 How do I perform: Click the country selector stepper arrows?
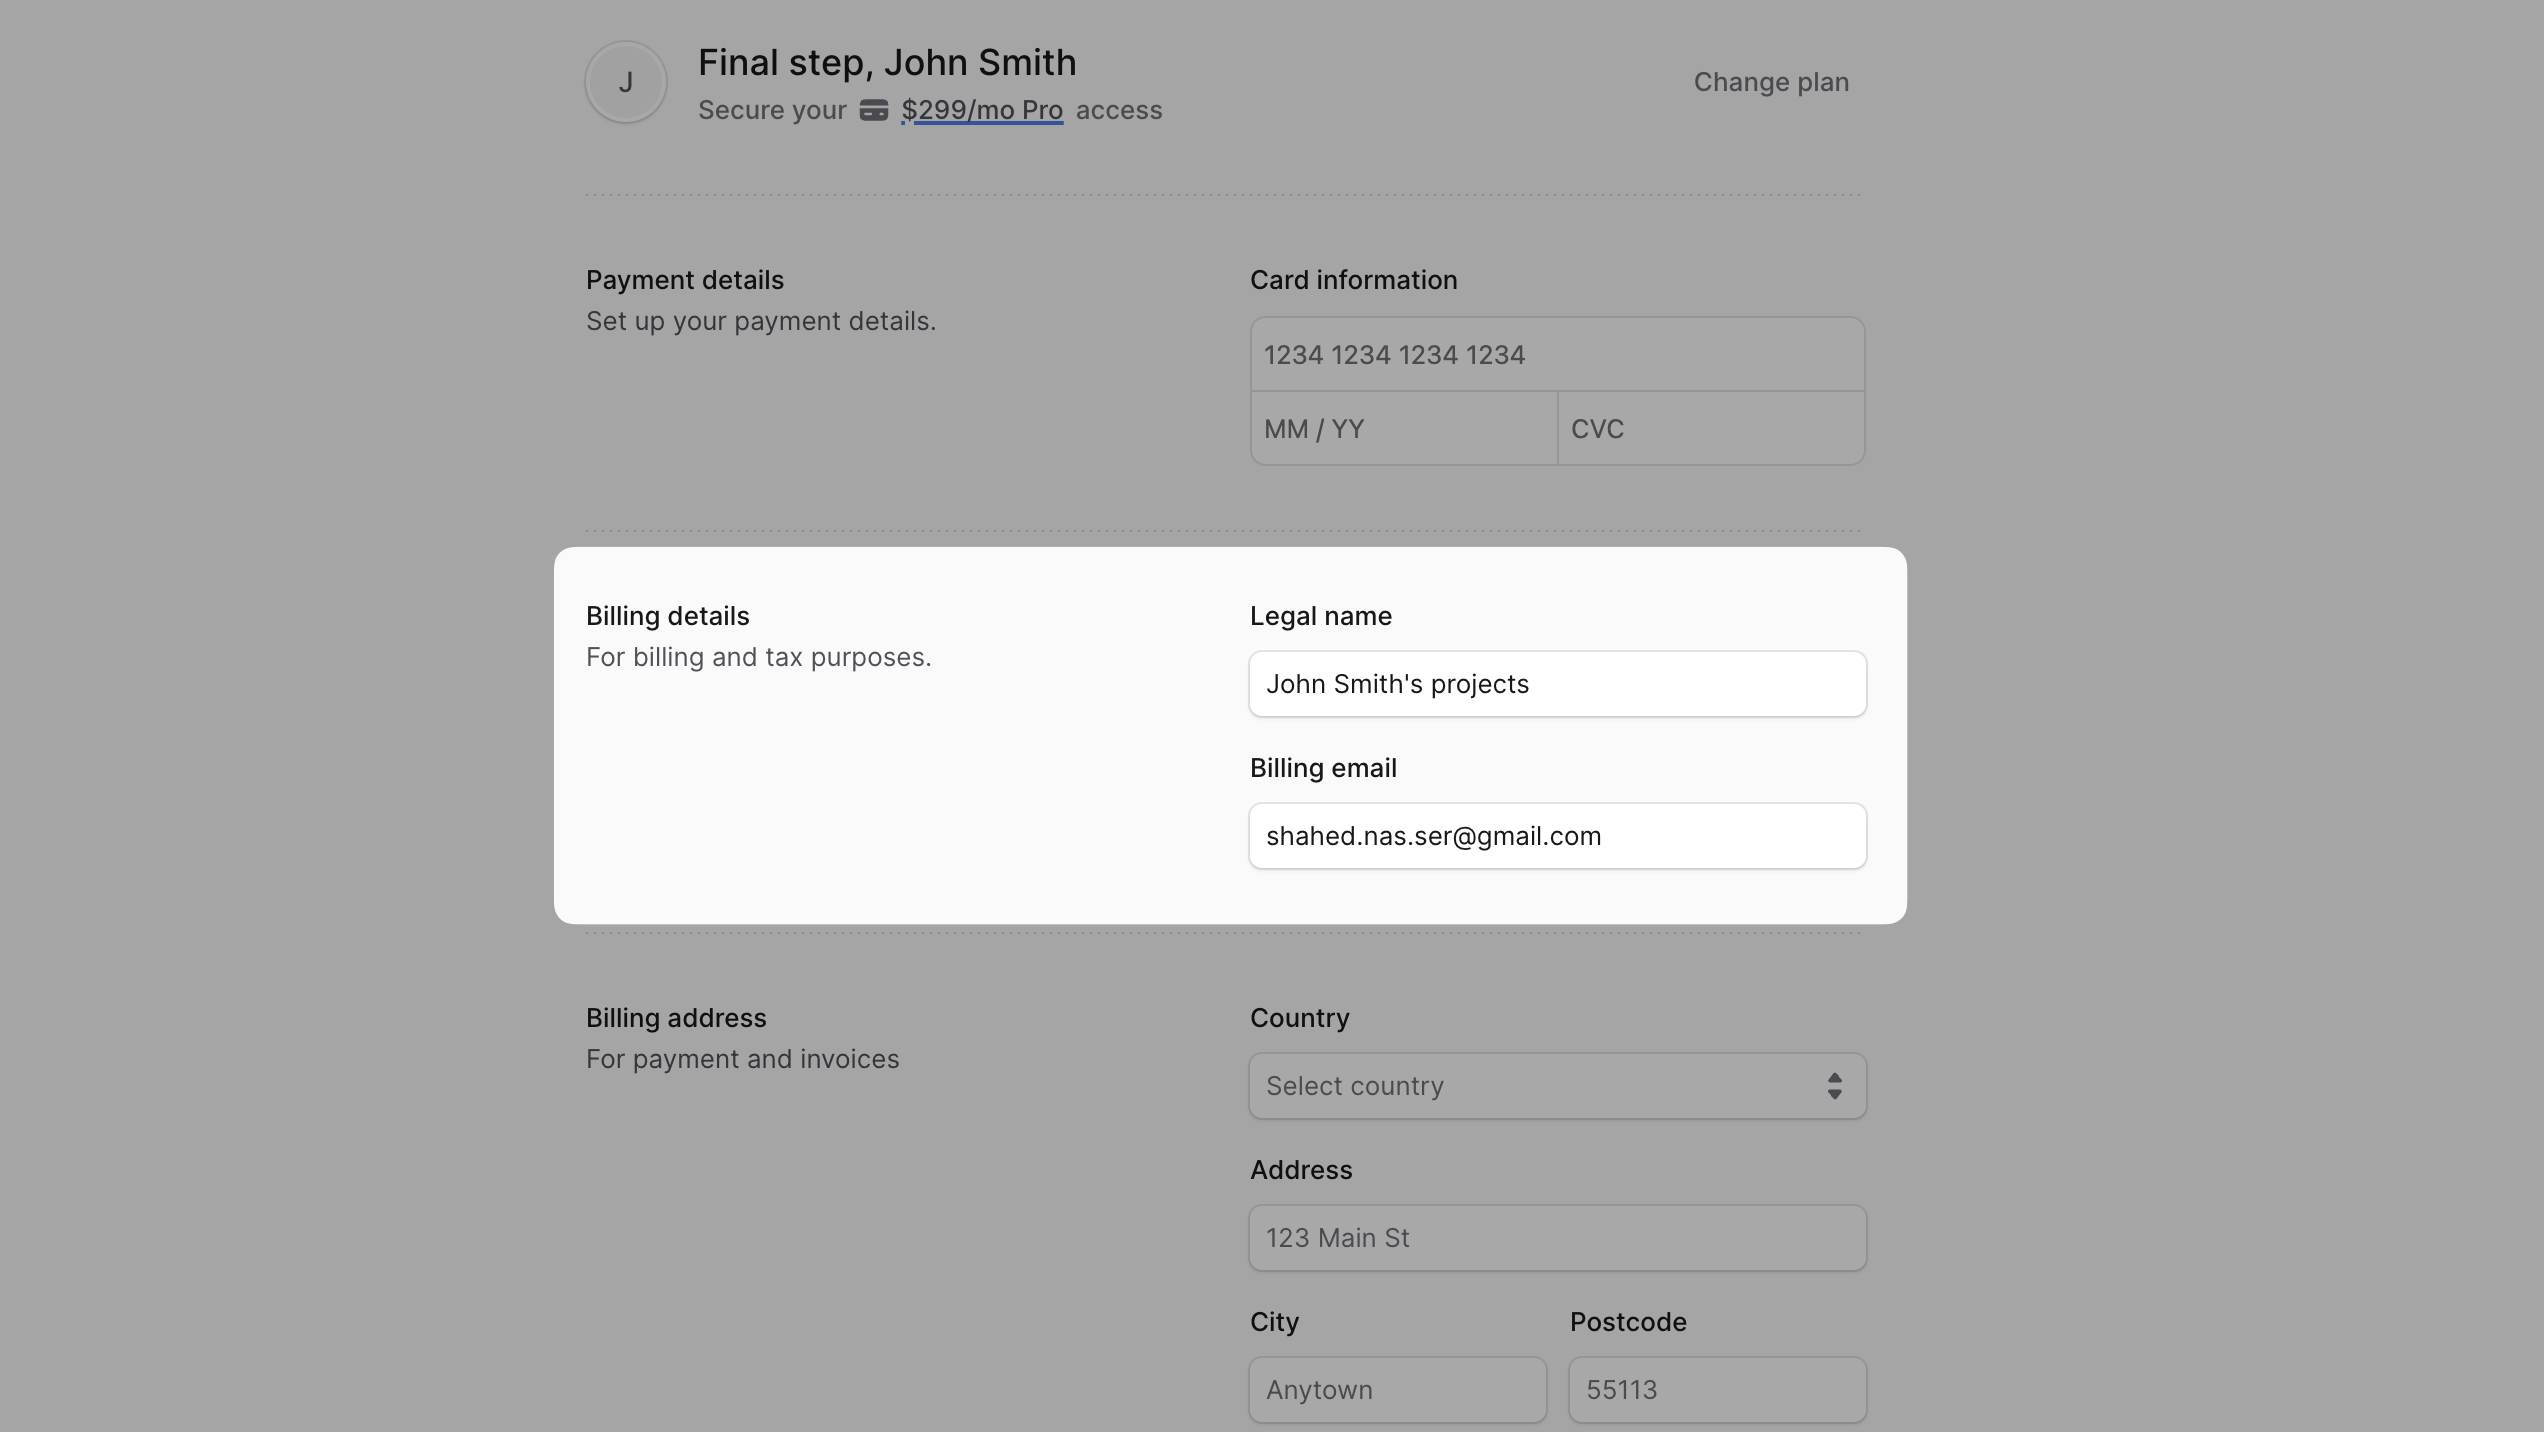1834,1085
